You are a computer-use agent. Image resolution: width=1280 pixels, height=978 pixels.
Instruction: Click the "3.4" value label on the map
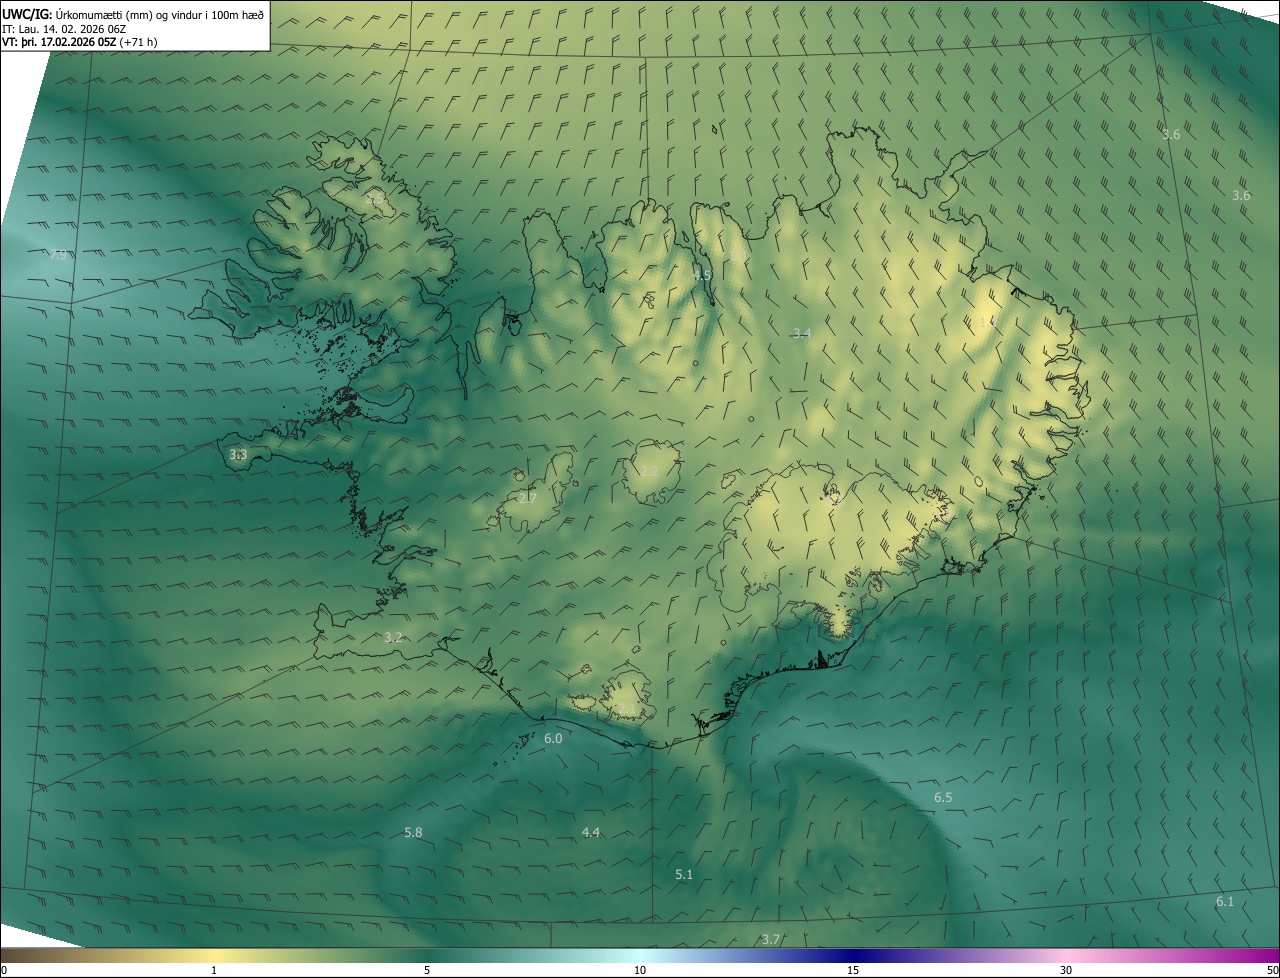click(x=801, y=333)
